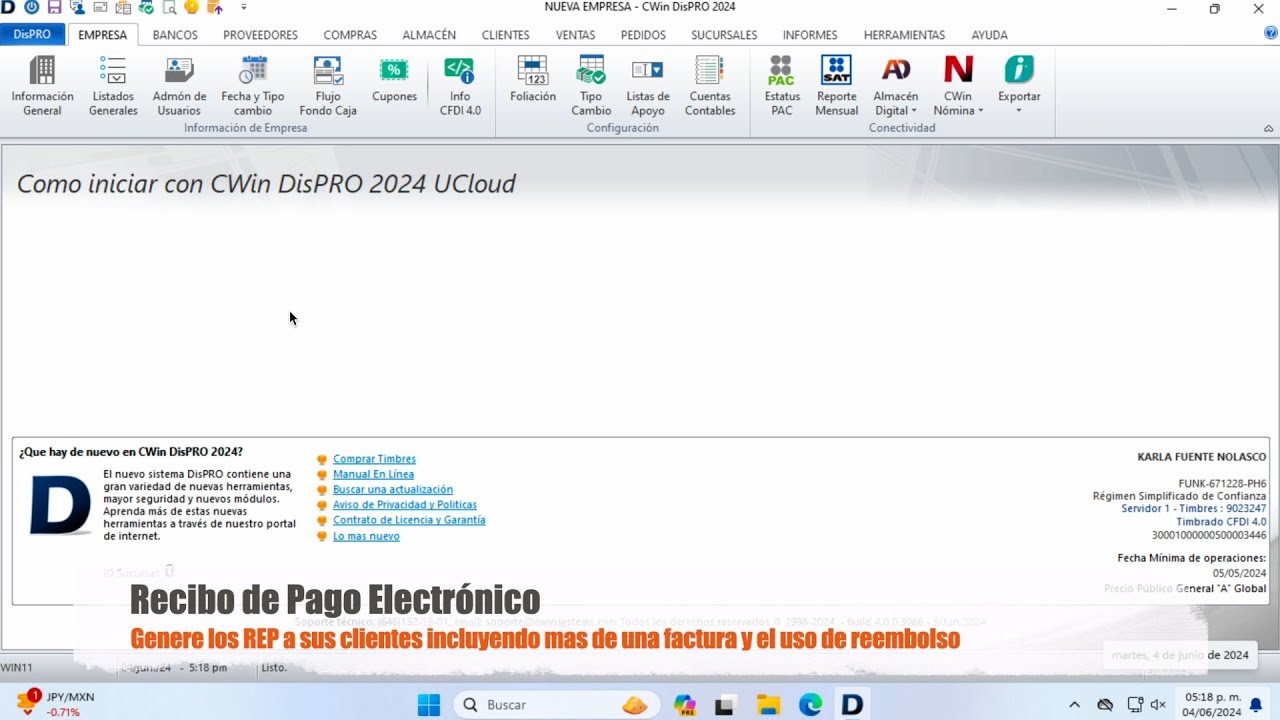Open File Explorer from the taskbar
1280x720 pixels.
[x=768, y=705]
